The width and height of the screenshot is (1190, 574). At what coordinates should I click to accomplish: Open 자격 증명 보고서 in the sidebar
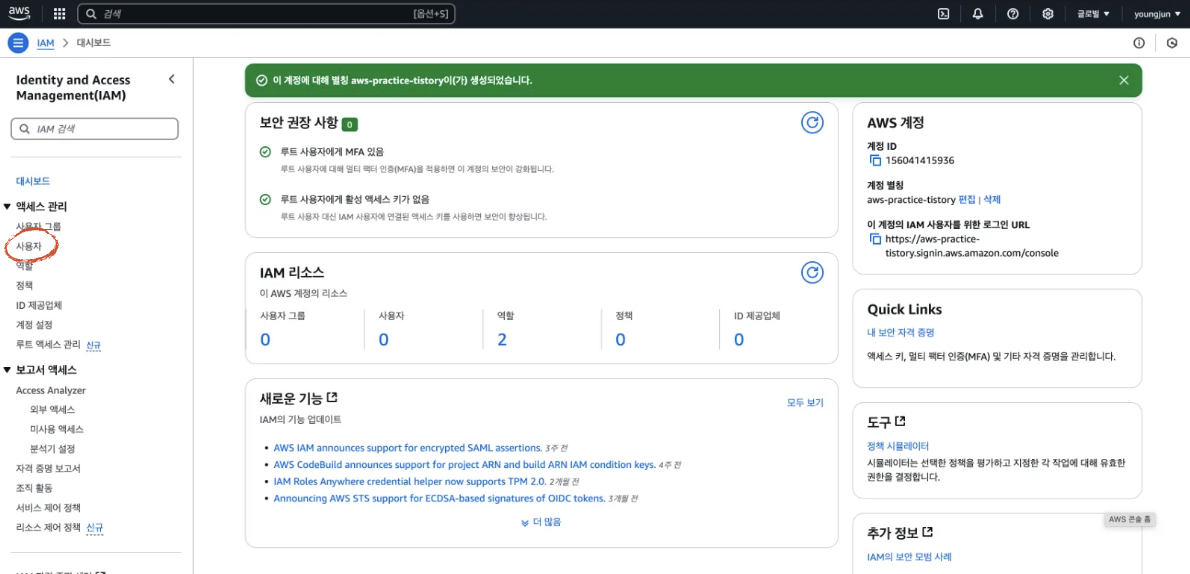point(49,468)
